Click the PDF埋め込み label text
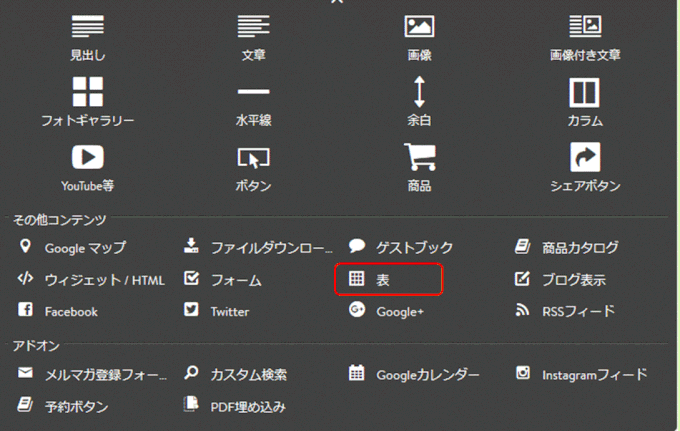The image size is (680, 431). [x=248, y=407]
